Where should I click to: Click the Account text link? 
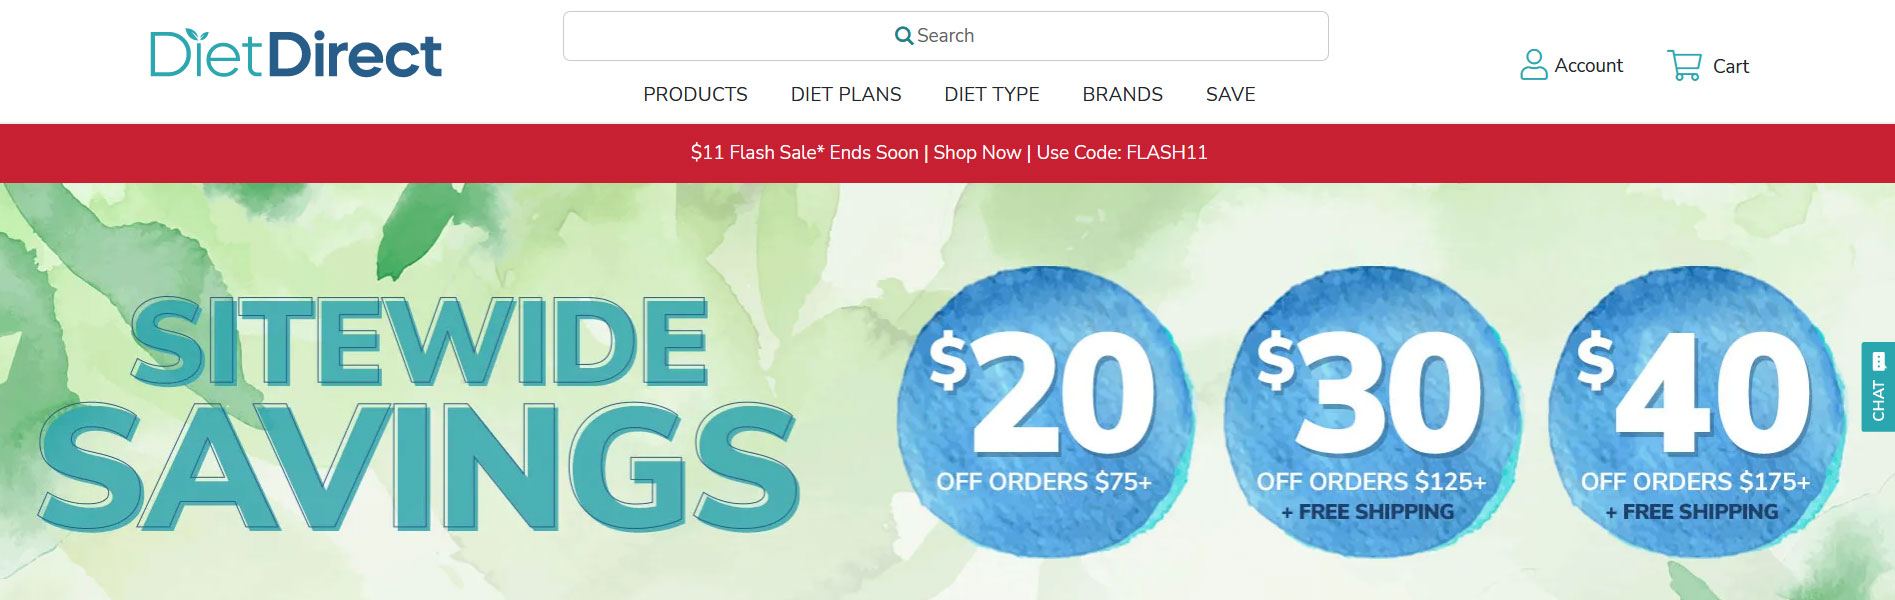[x=1588, y=65]
